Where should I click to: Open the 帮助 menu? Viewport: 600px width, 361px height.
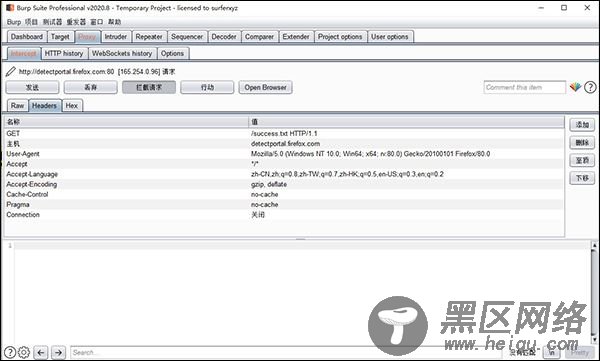[x=114, y=22]
